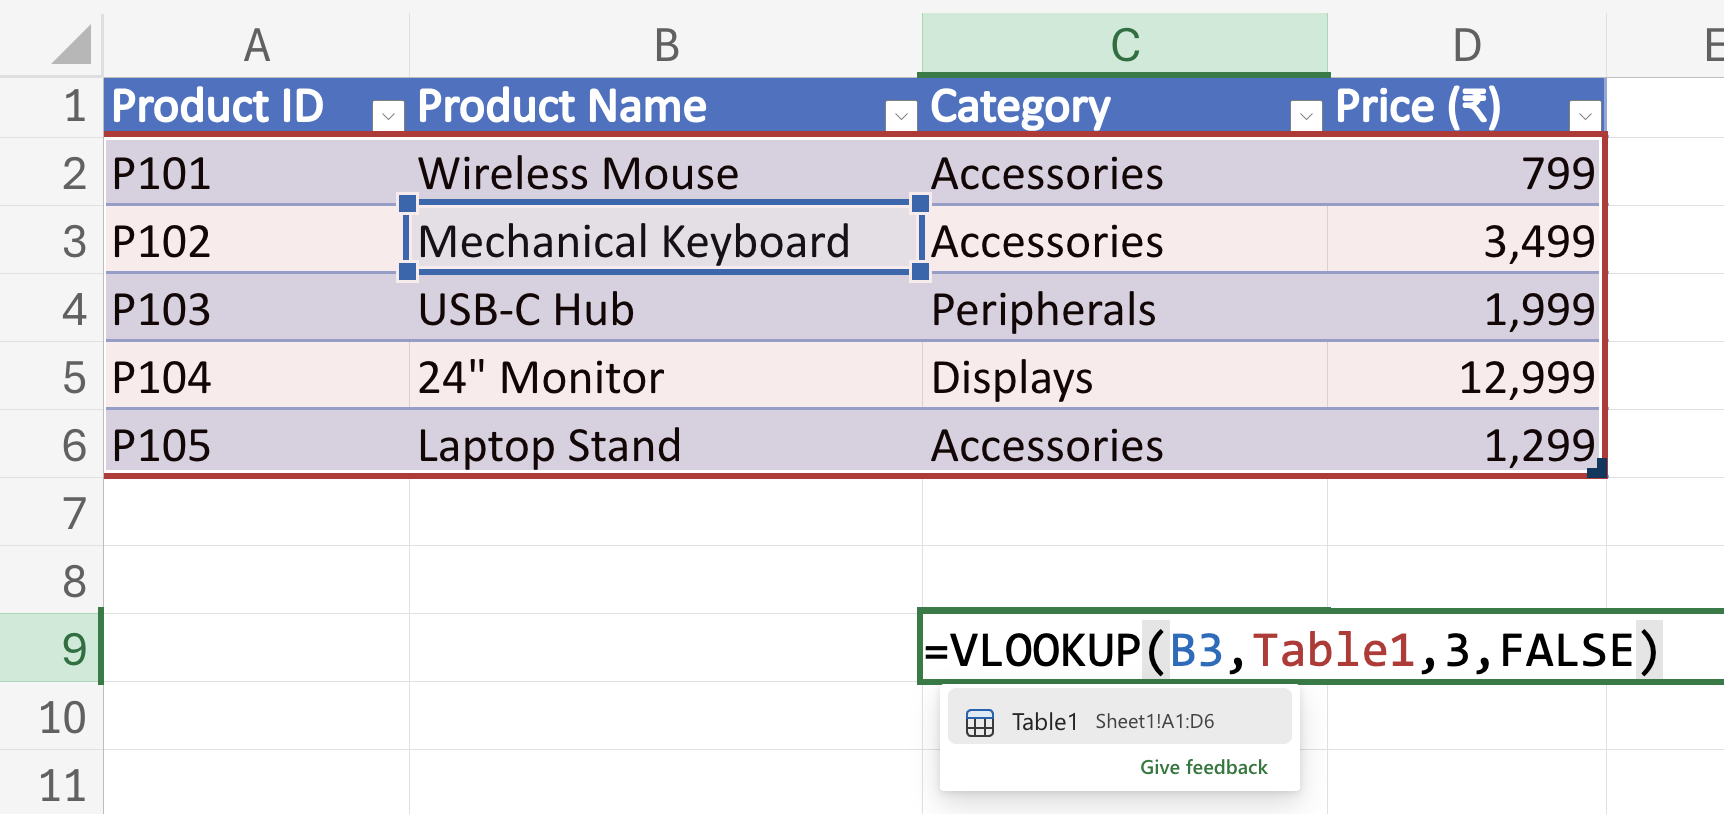Image resolution: width=1724 pixels, height=814 pixels.
Task: Click the Table1 grid icon in the tooltip
Action: click(x=981, y=720)
